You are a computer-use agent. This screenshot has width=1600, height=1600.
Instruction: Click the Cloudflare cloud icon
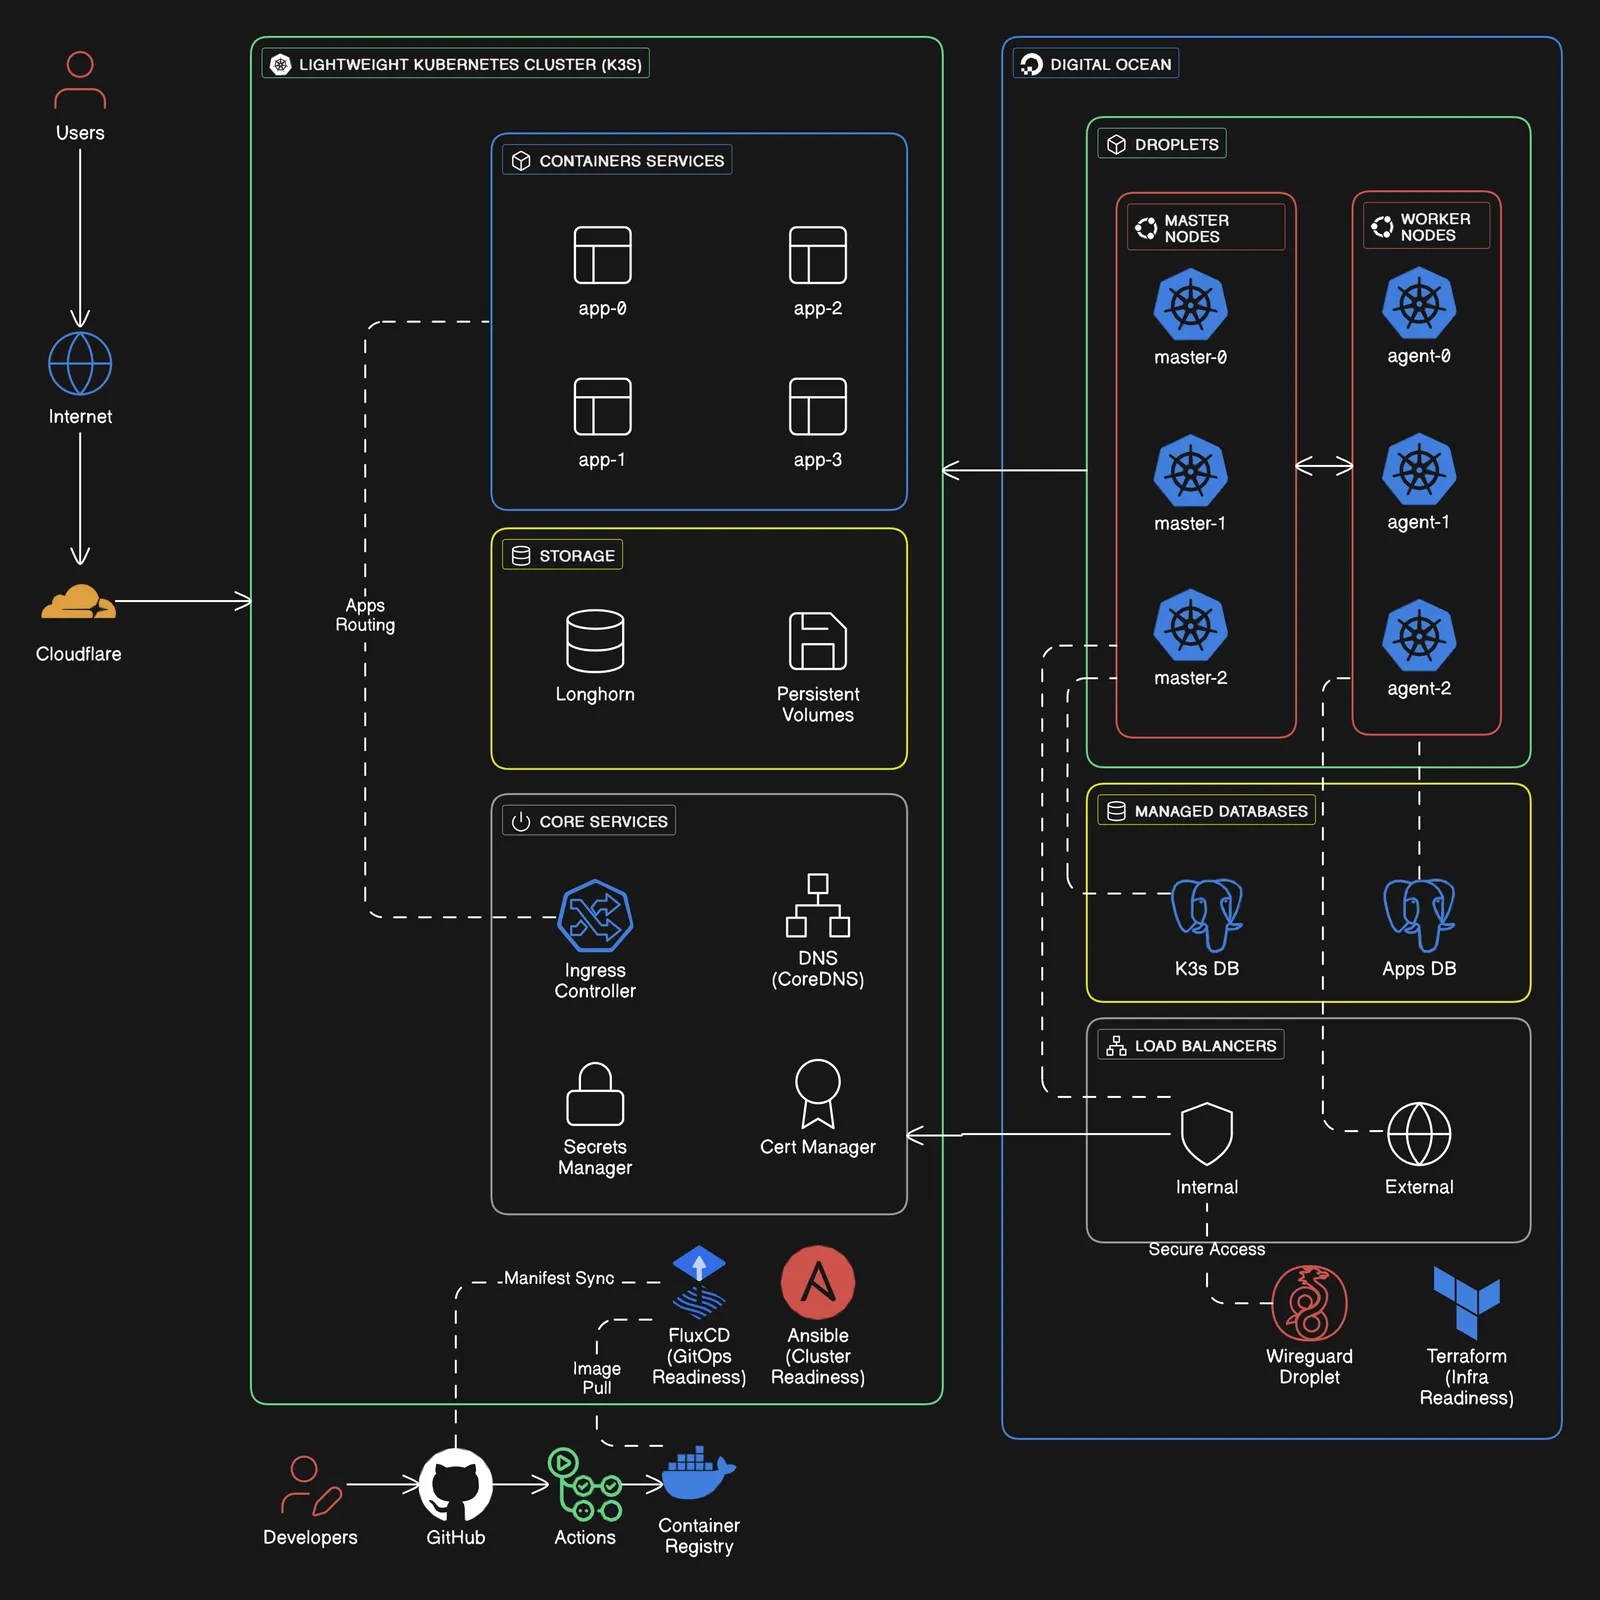(x=78, y=602)
